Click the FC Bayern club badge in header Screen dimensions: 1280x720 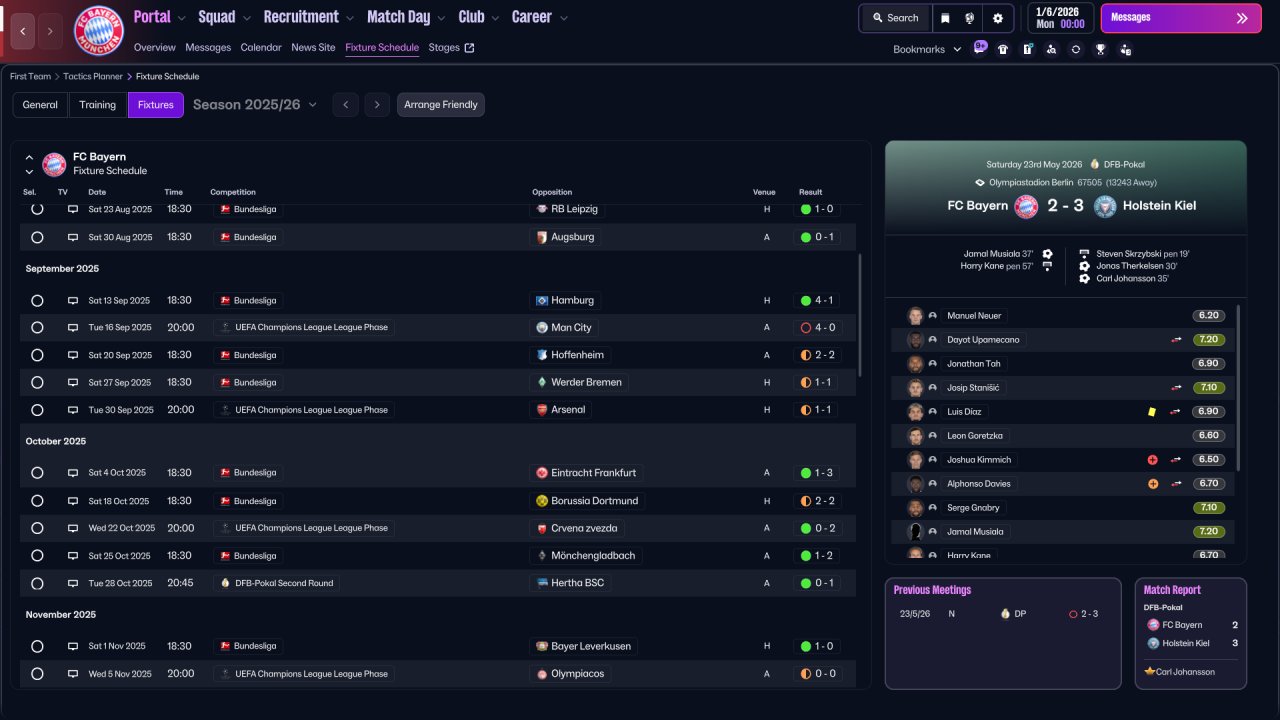tap(99, 31)
